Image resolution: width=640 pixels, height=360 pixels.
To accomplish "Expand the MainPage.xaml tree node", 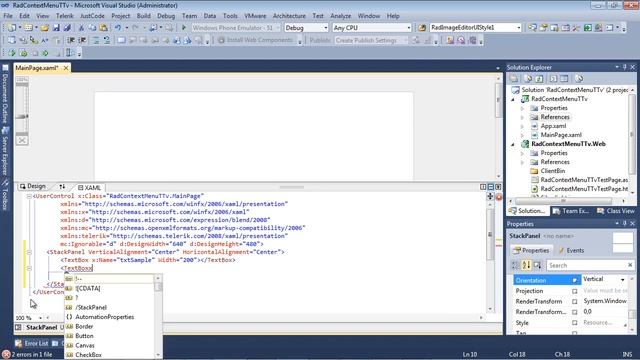I will click(522, 135).
